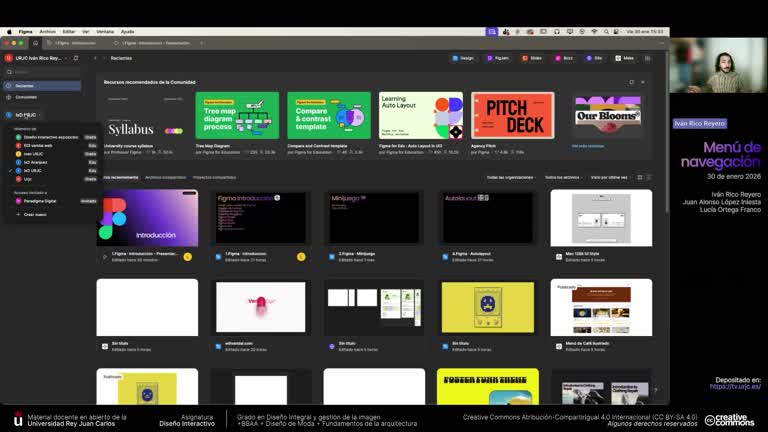Close the community resources banner
The image size is (768, 432).
coord(643,82)
